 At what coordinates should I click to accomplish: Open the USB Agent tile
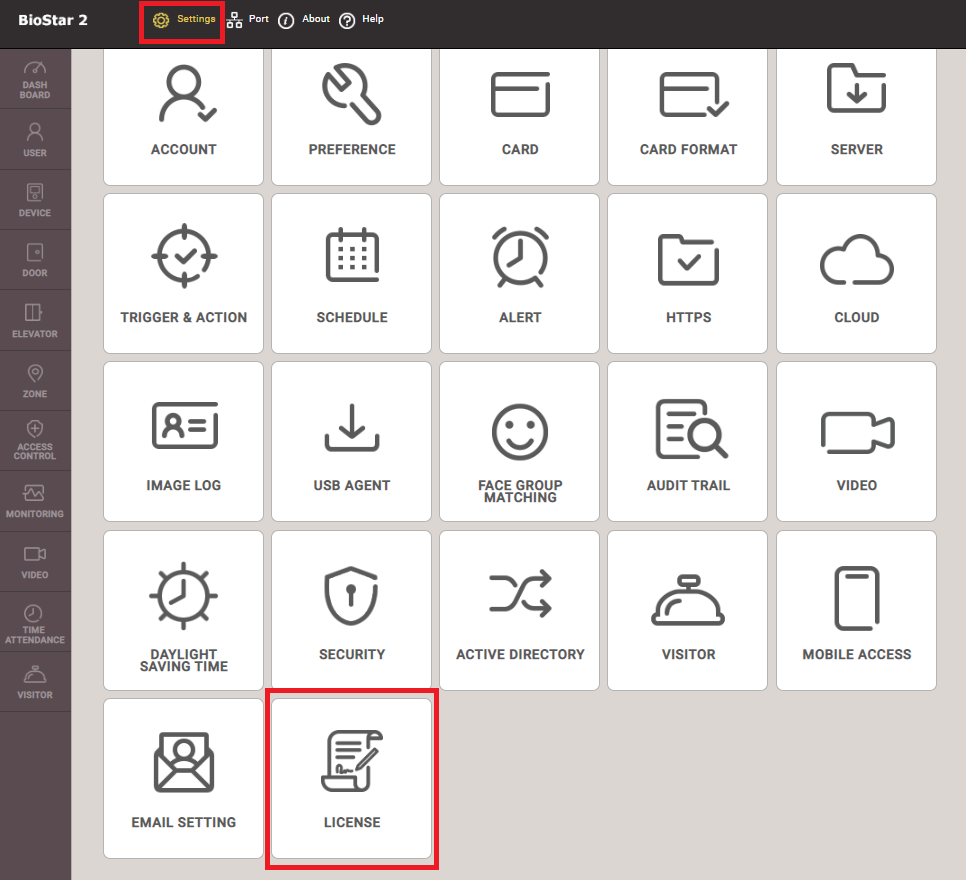(352, 441)
